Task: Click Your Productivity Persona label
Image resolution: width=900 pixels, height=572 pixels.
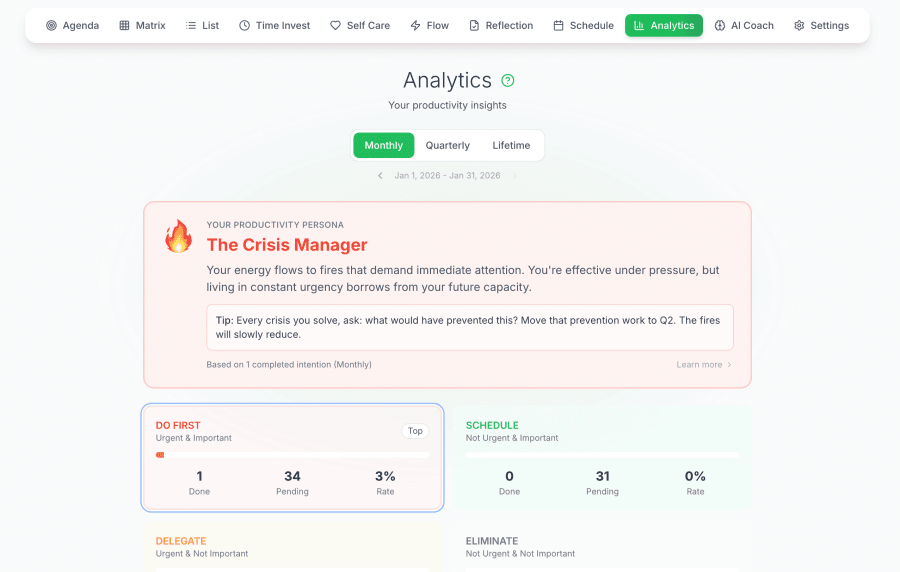Action: click(275, 225)
